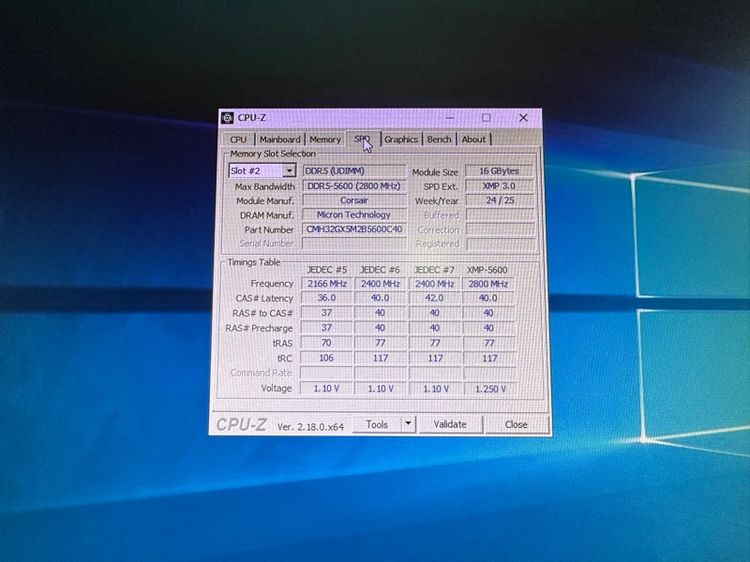This screenshot has width=750, height=562.
Task: Click the 42.0 CAS# Latency cell
Action: point(434,298)
